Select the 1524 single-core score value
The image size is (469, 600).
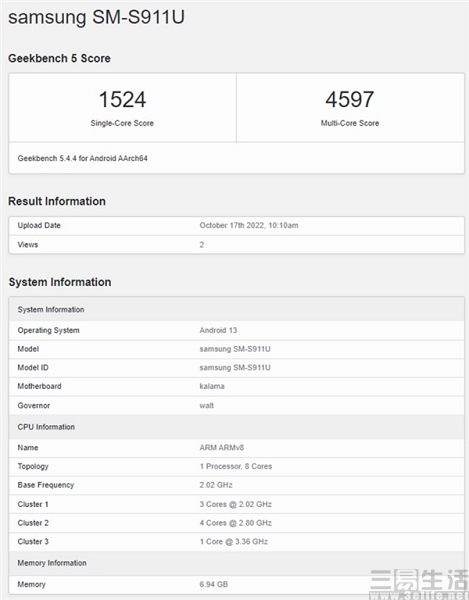122,99
